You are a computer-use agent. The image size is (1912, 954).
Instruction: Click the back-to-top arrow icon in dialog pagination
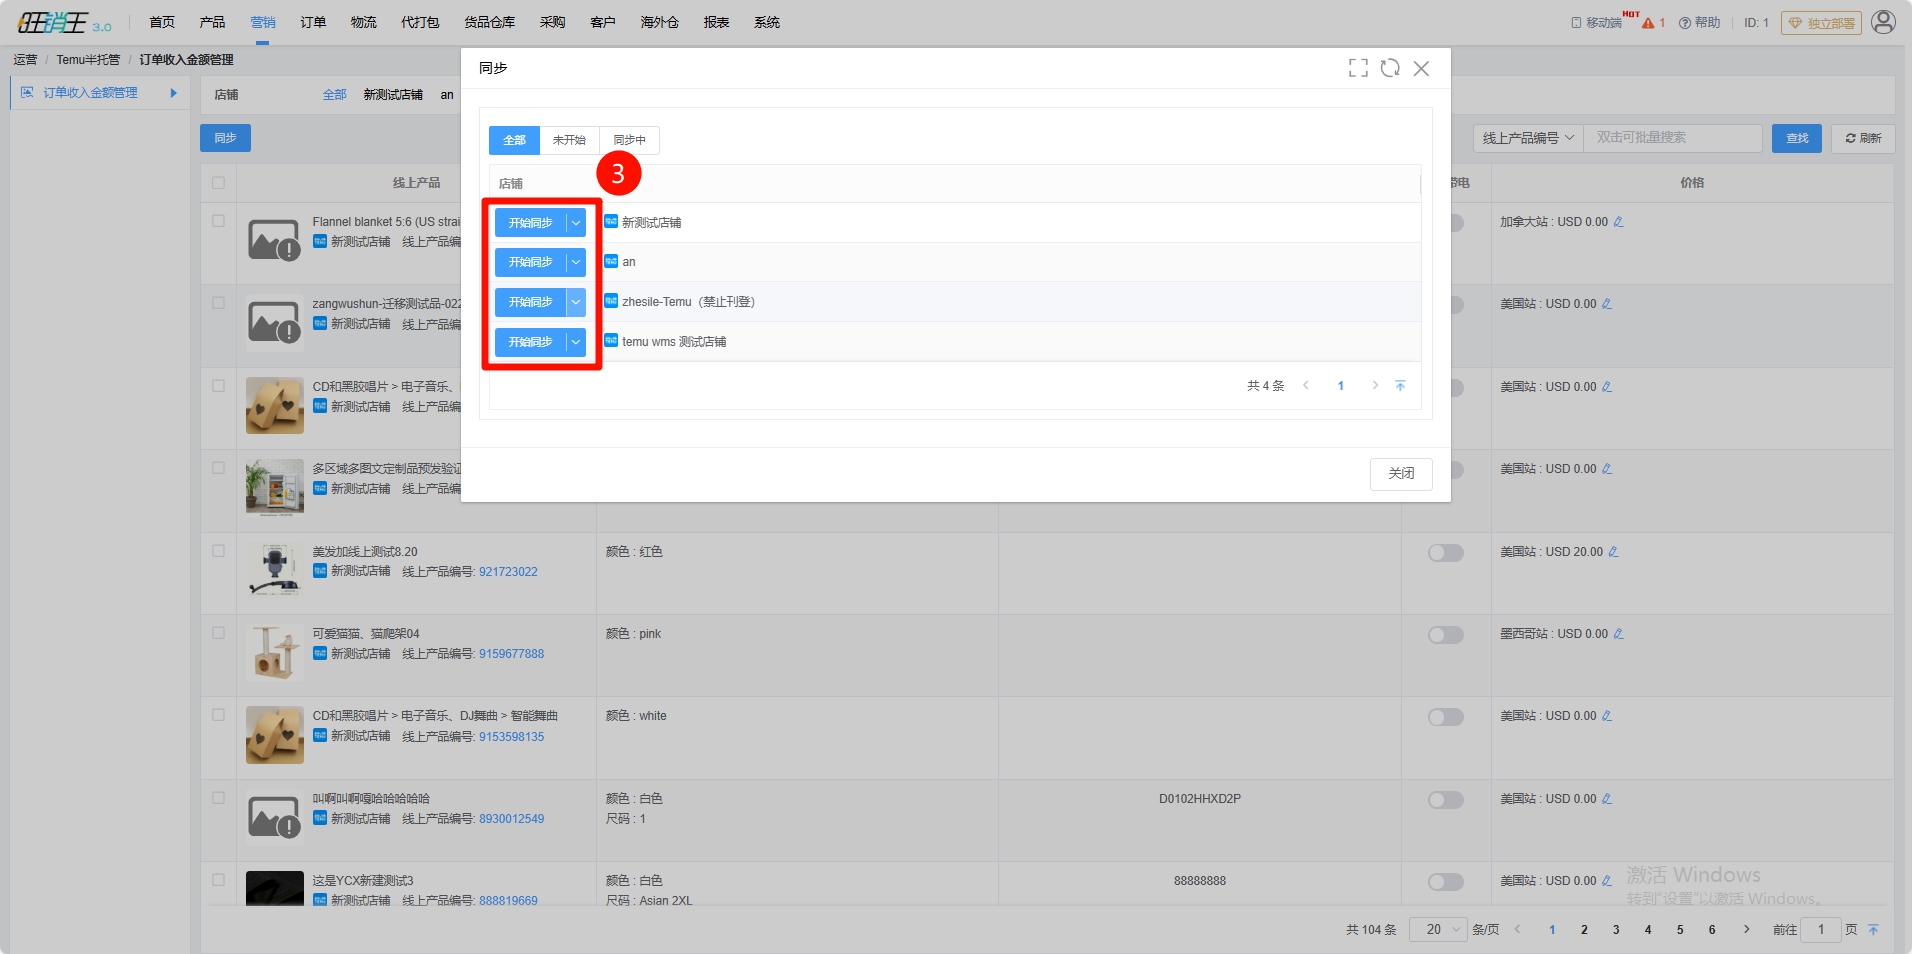[x=1400, y=386]
